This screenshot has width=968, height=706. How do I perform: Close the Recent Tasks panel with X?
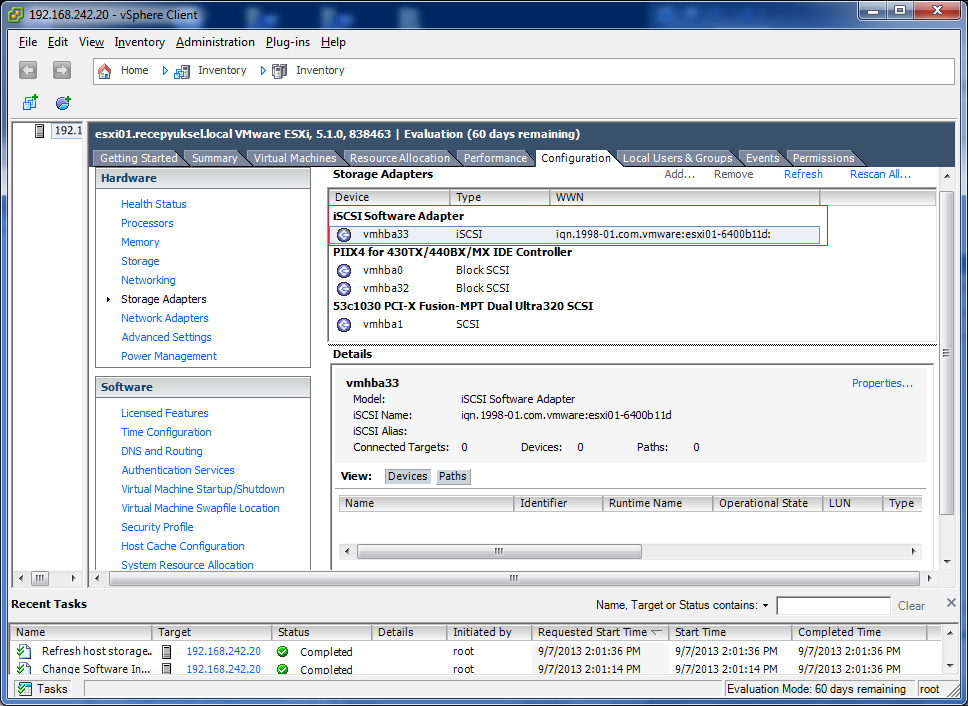pyautogui.click(x=951, y=602)
